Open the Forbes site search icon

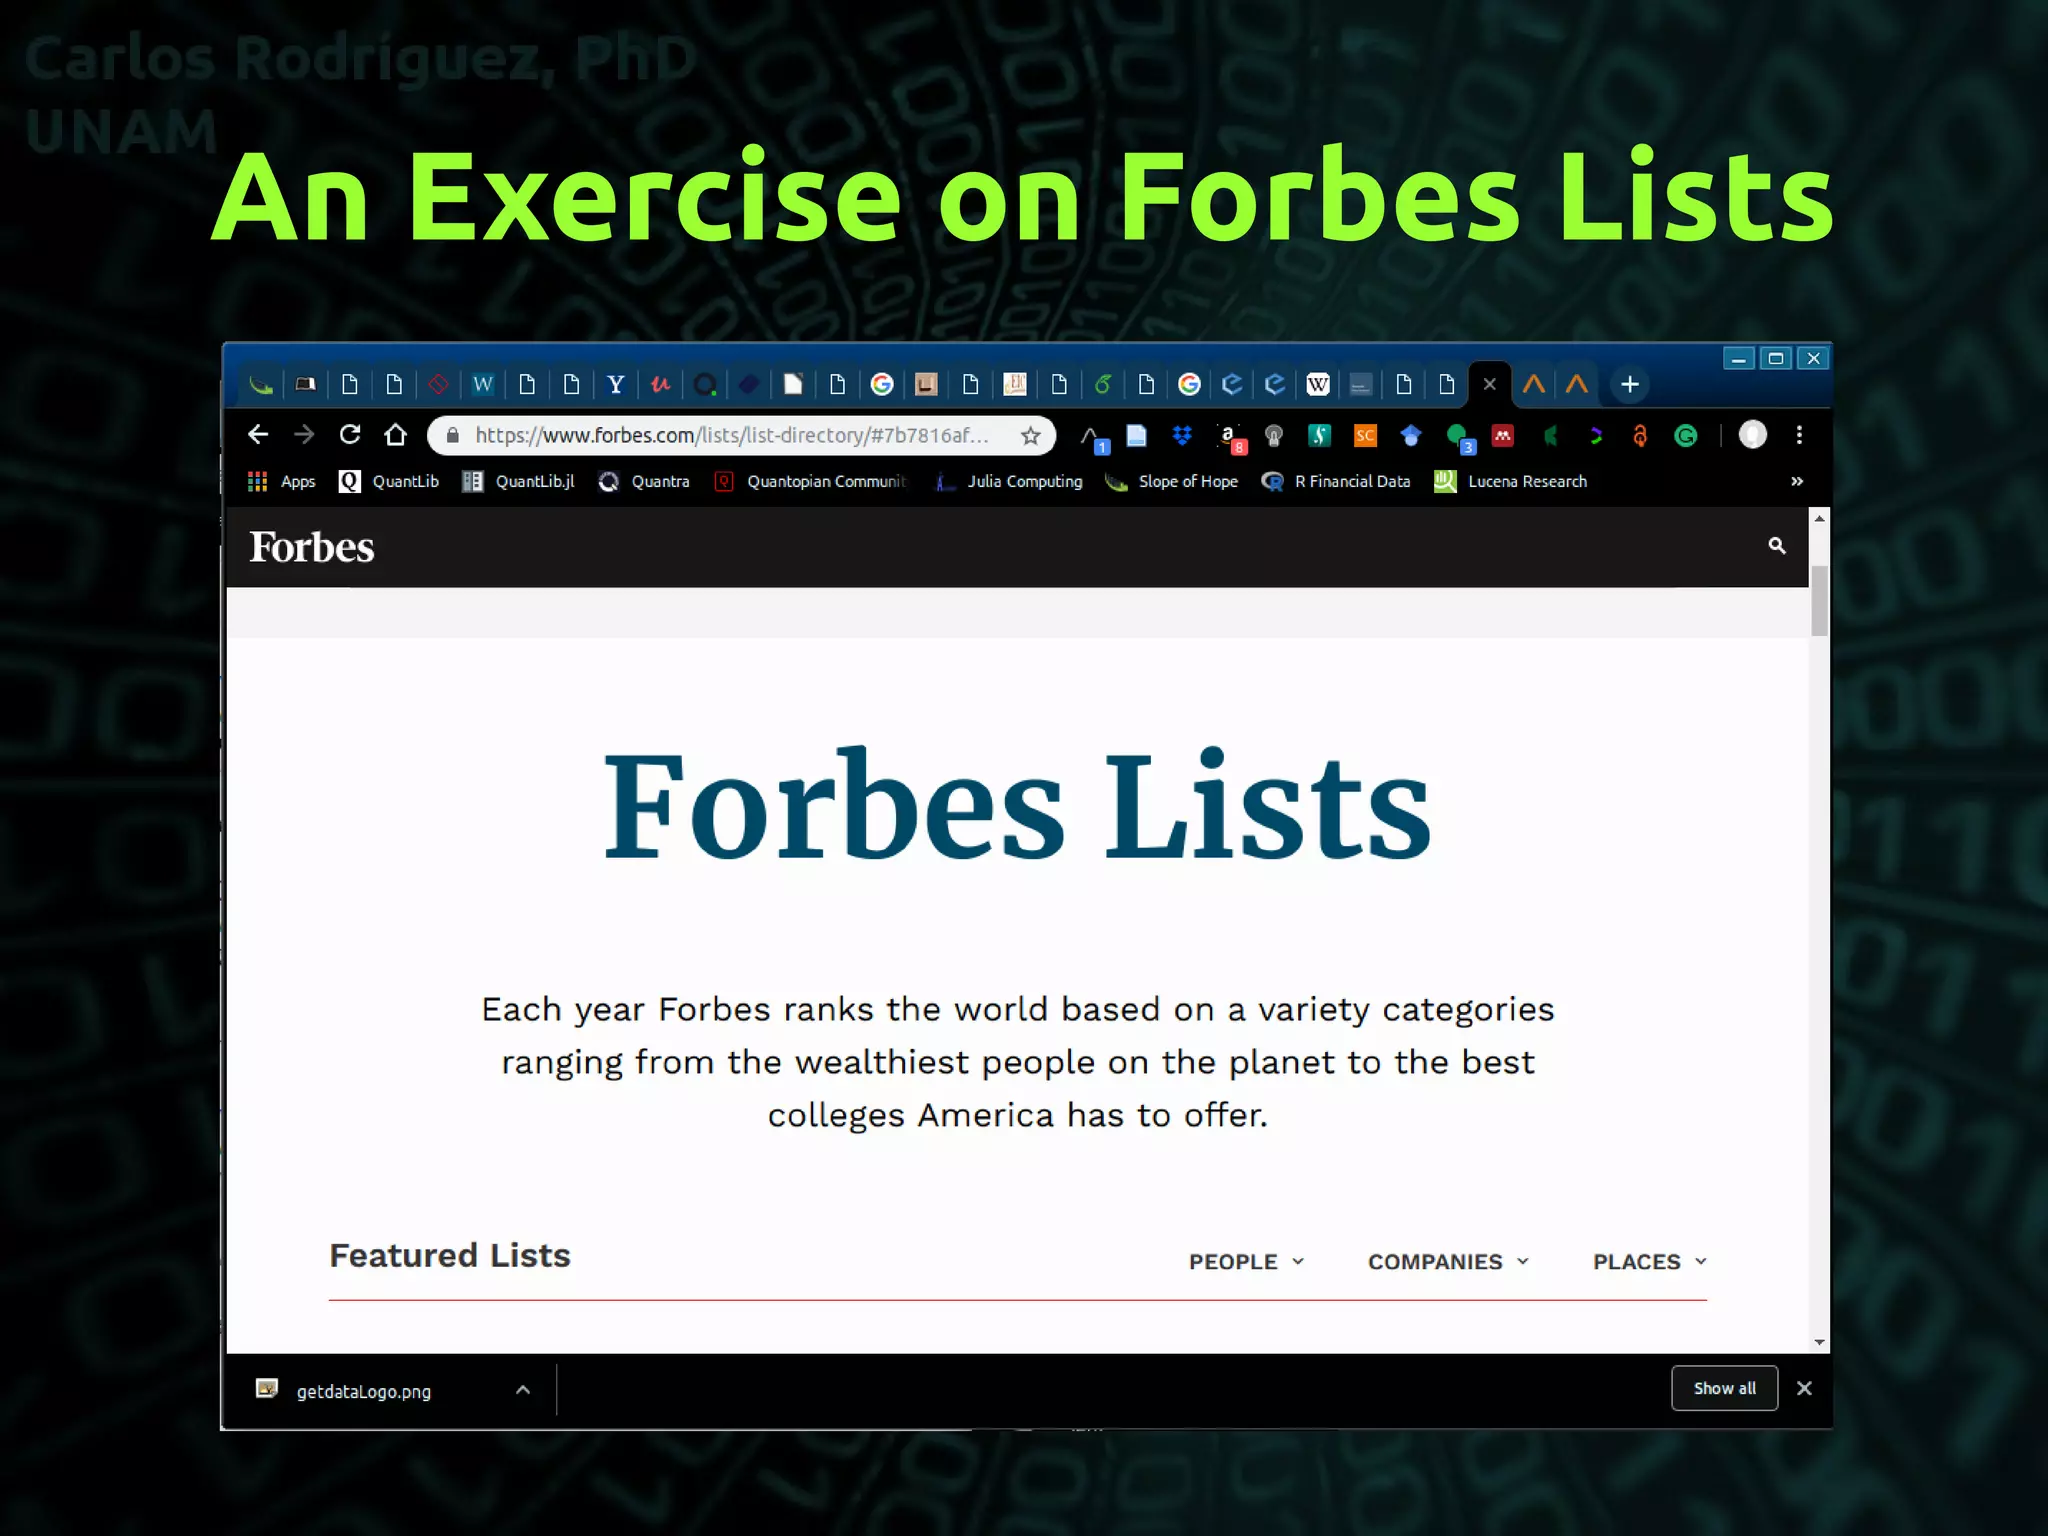(1777, 545)
